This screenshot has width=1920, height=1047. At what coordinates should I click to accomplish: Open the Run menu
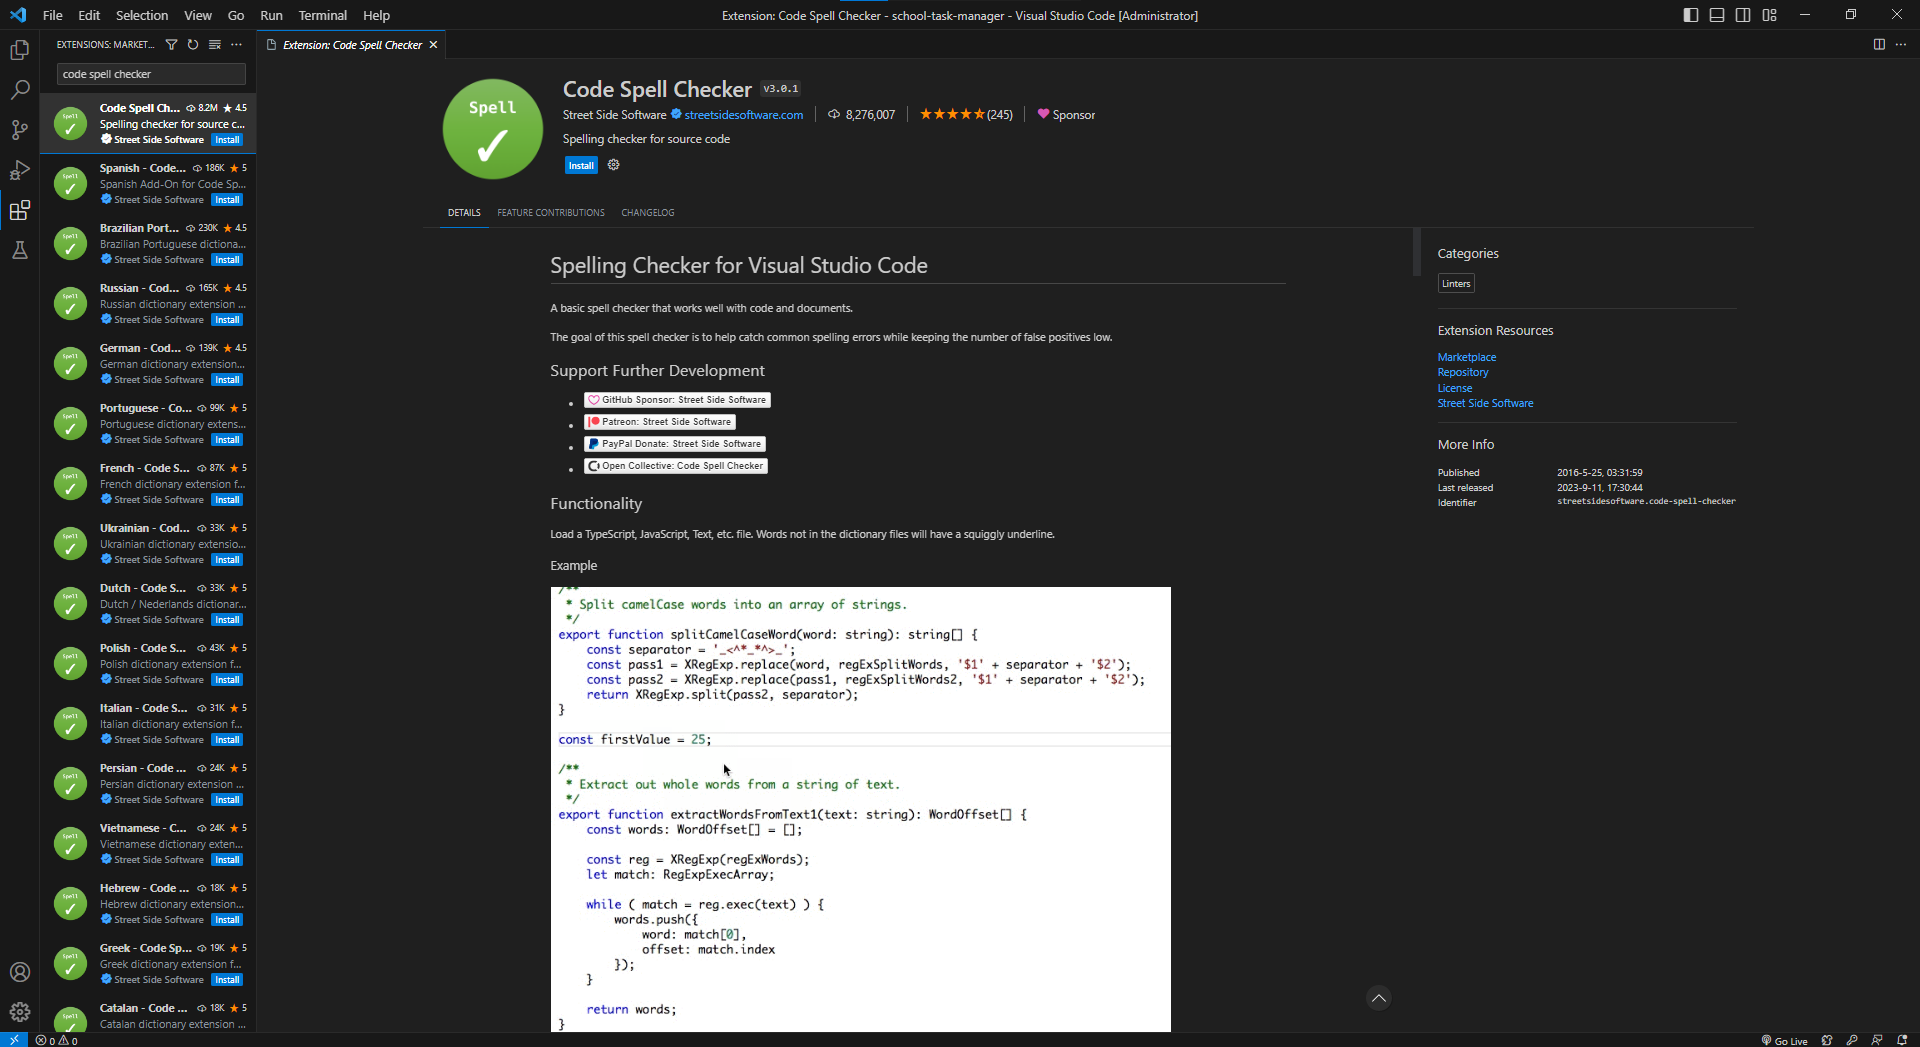[x=271, y=15]
